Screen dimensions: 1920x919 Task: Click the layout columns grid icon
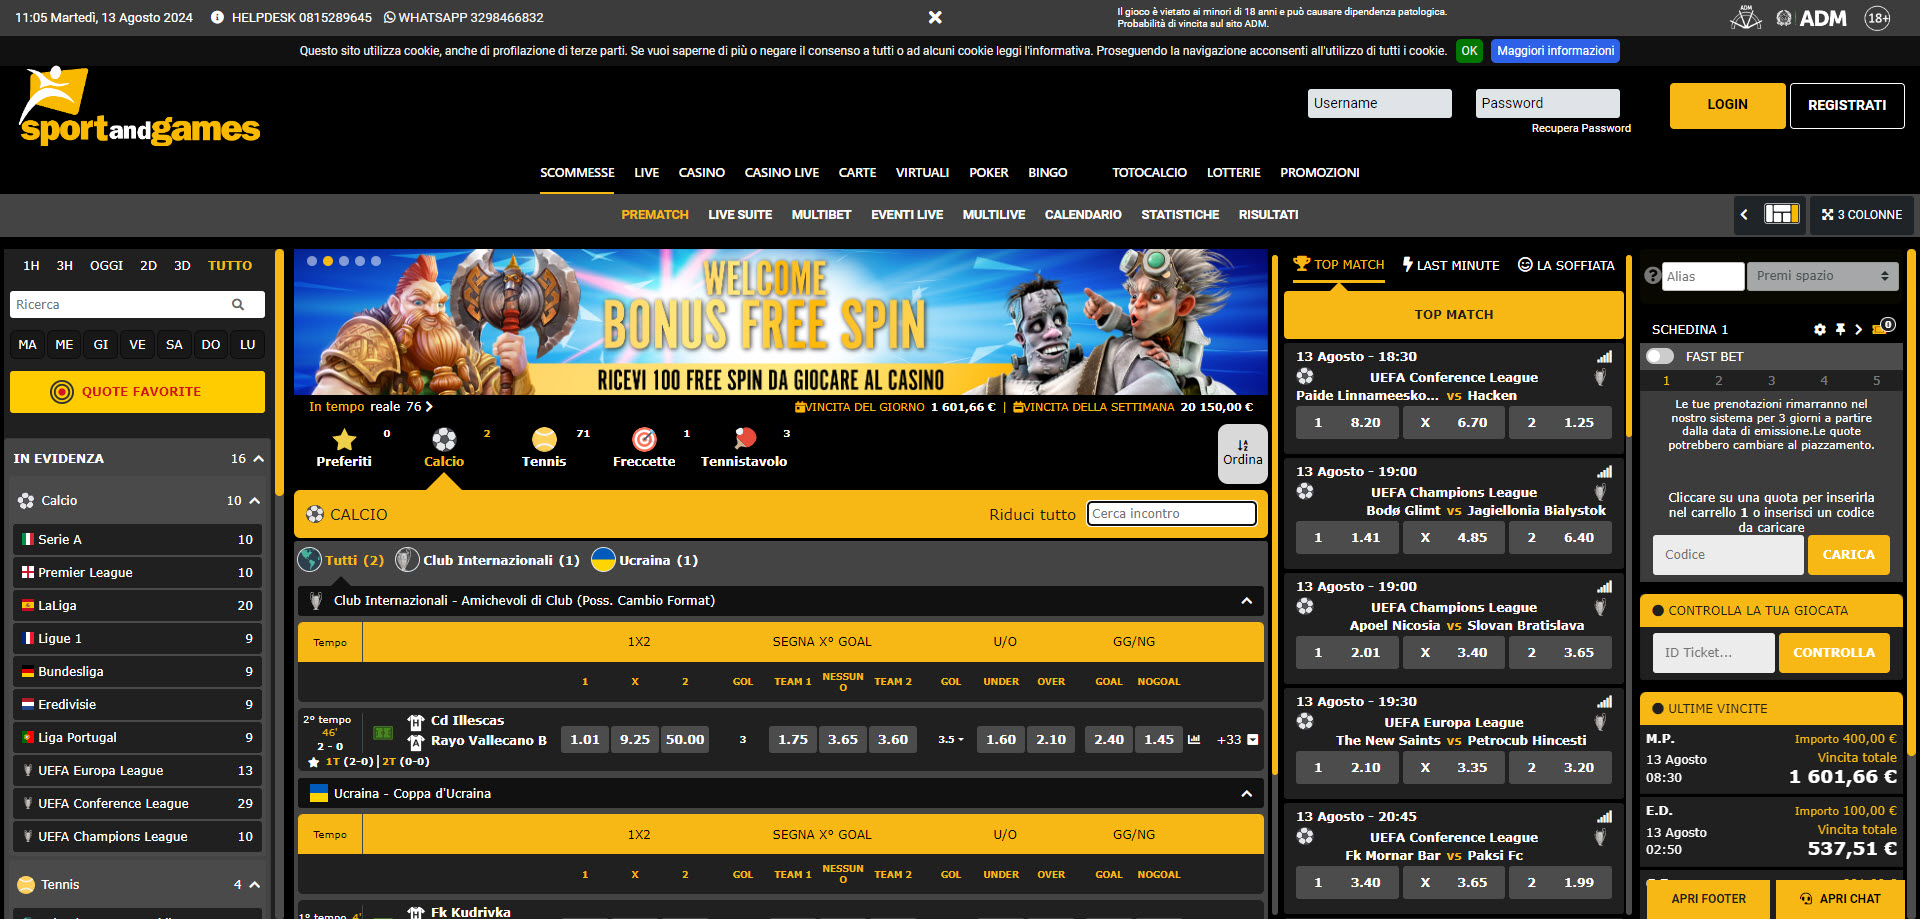[1781, 214]
